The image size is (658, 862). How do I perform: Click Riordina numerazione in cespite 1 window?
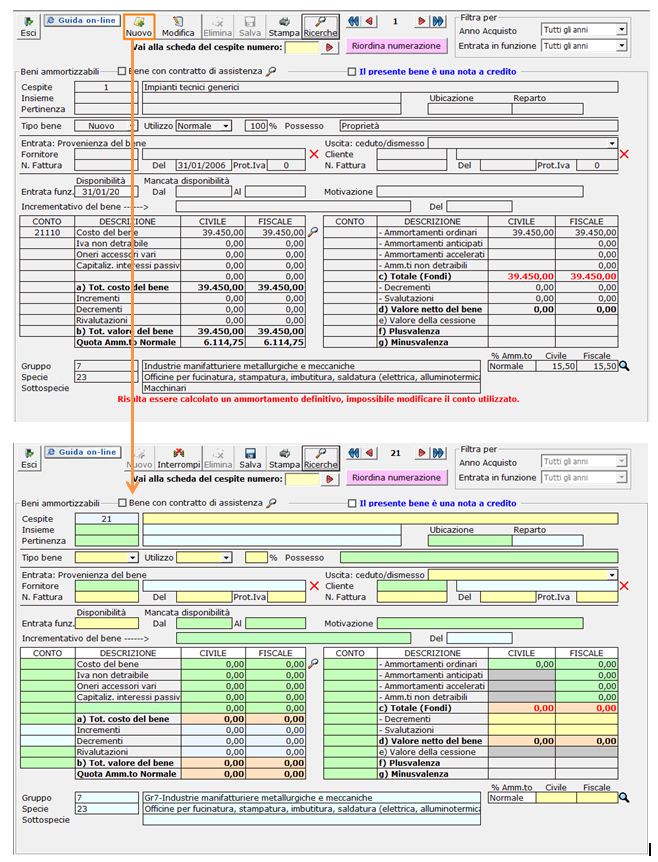396,46
